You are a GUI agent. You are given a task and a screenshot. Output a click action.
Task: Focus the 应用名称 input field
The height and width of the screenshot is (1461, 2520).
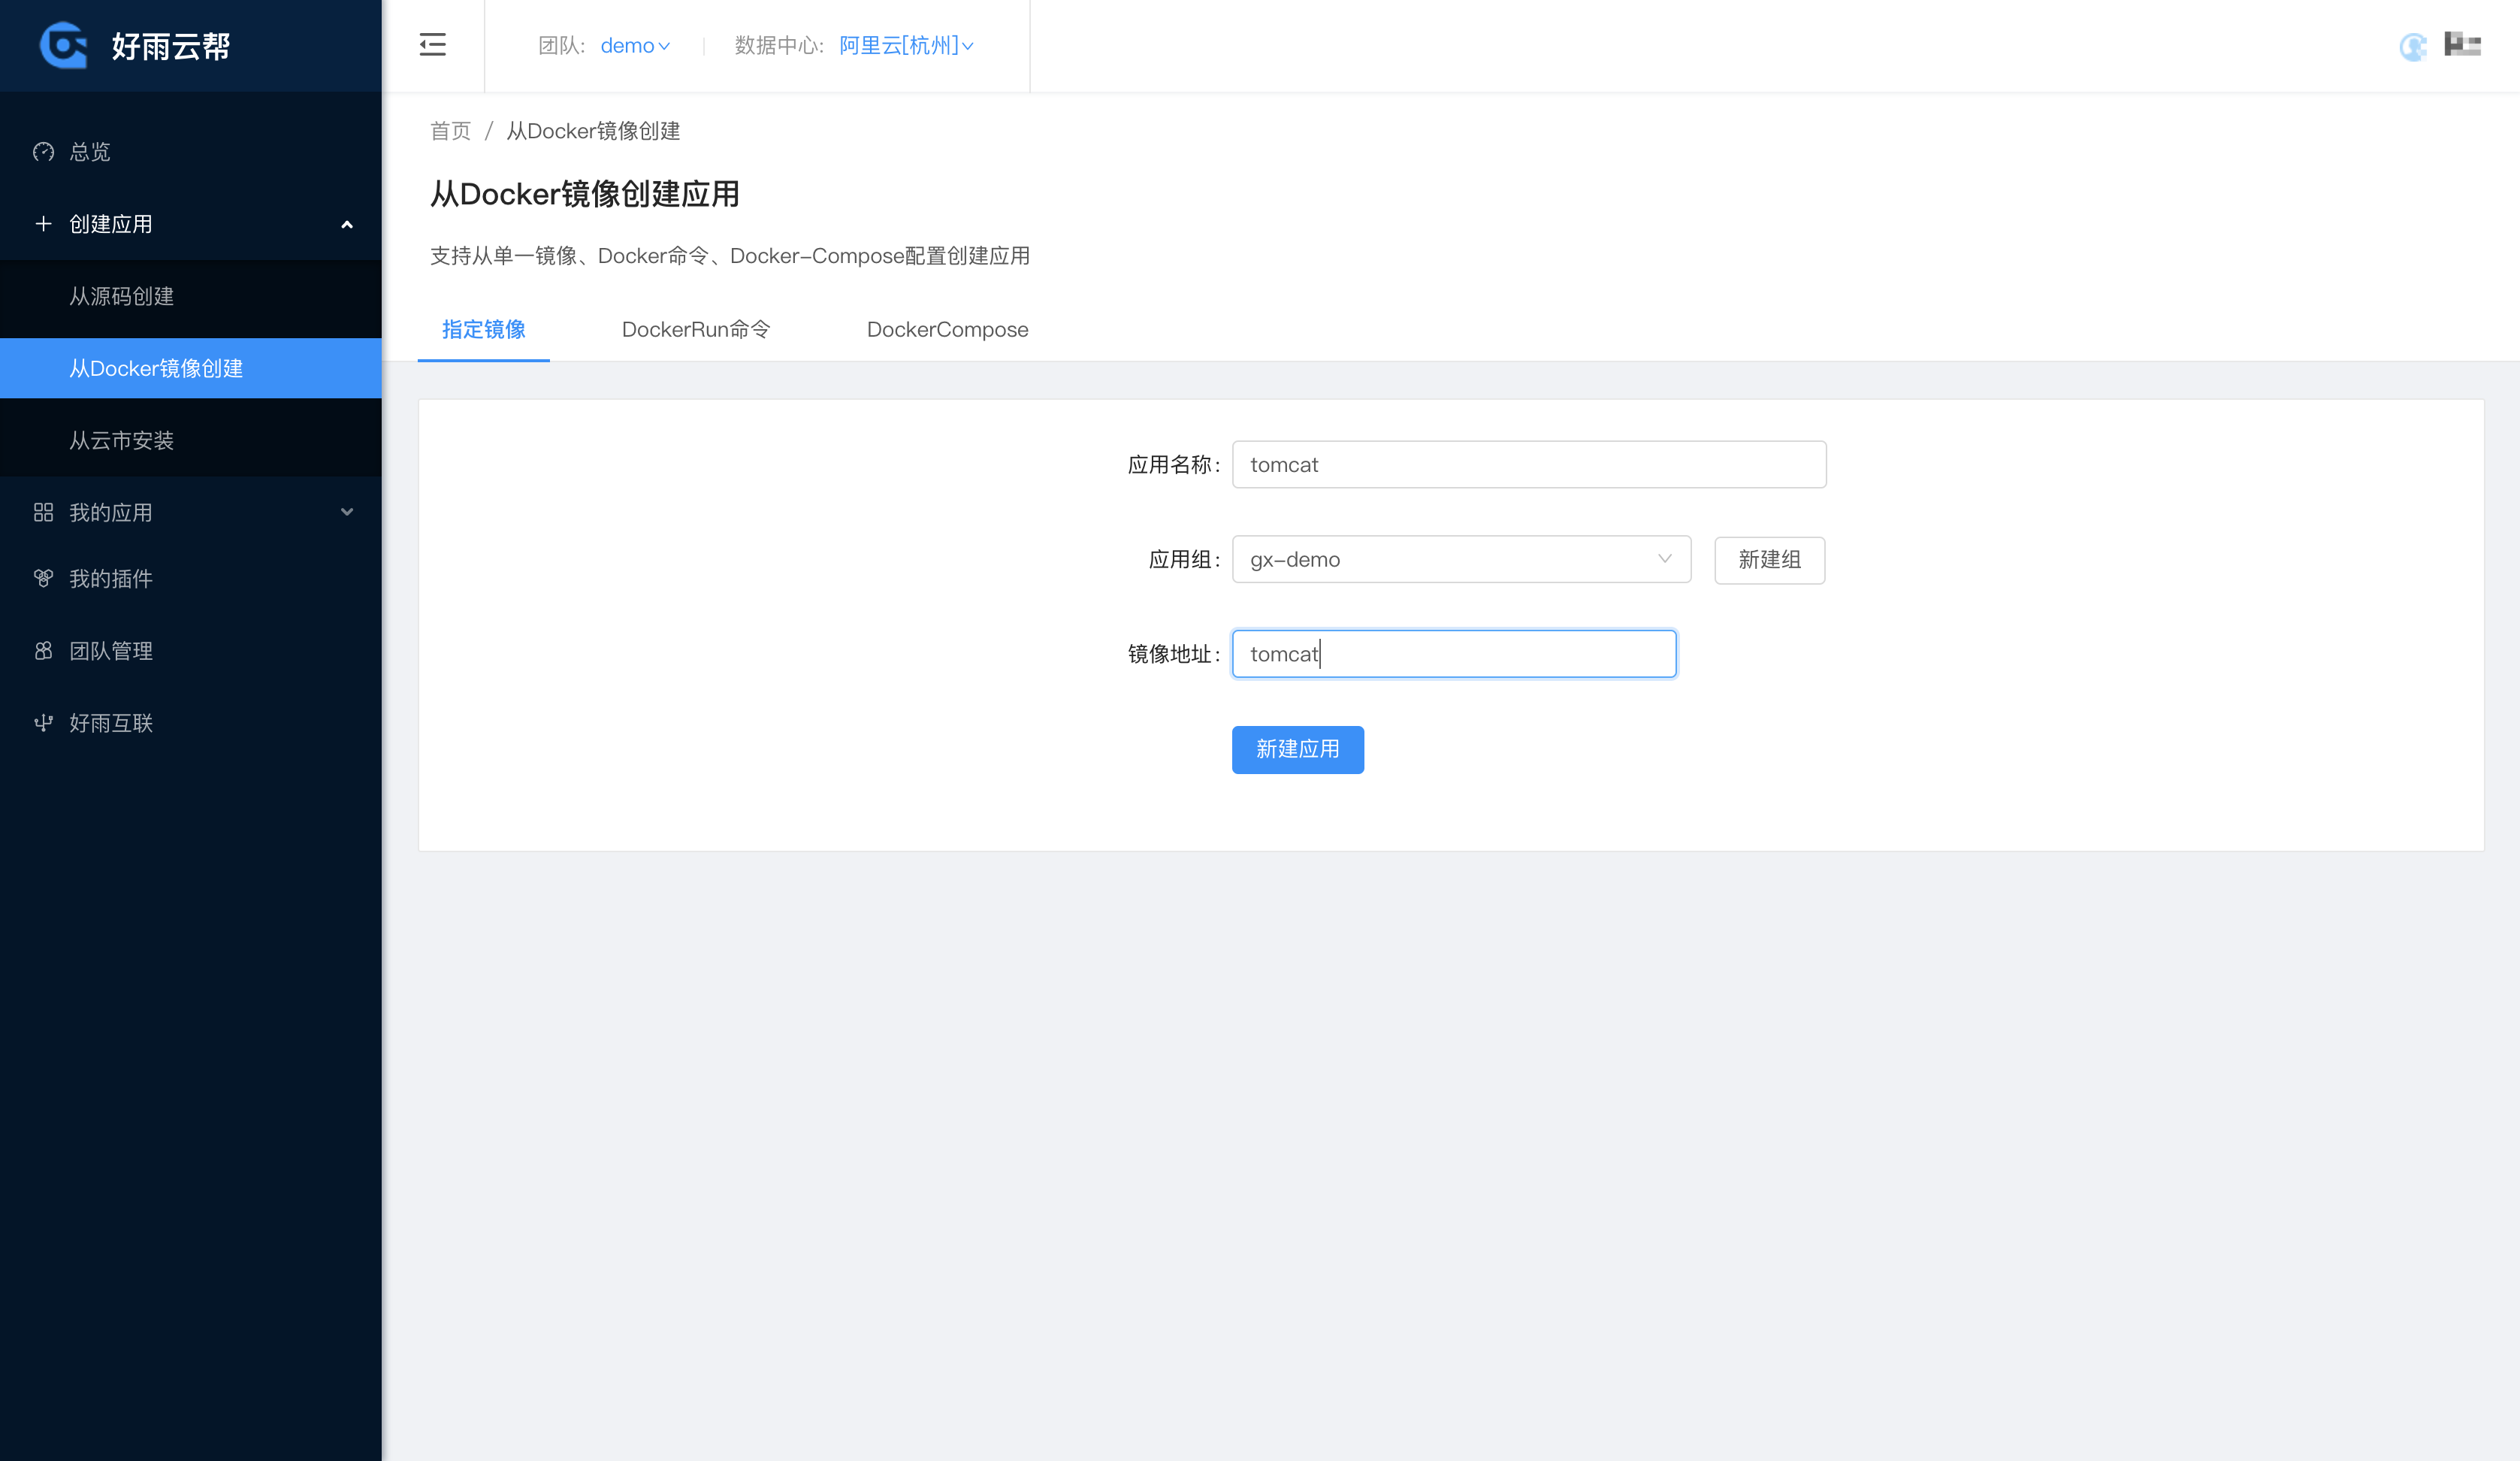pyautogui.click(x=1529, y=464)
